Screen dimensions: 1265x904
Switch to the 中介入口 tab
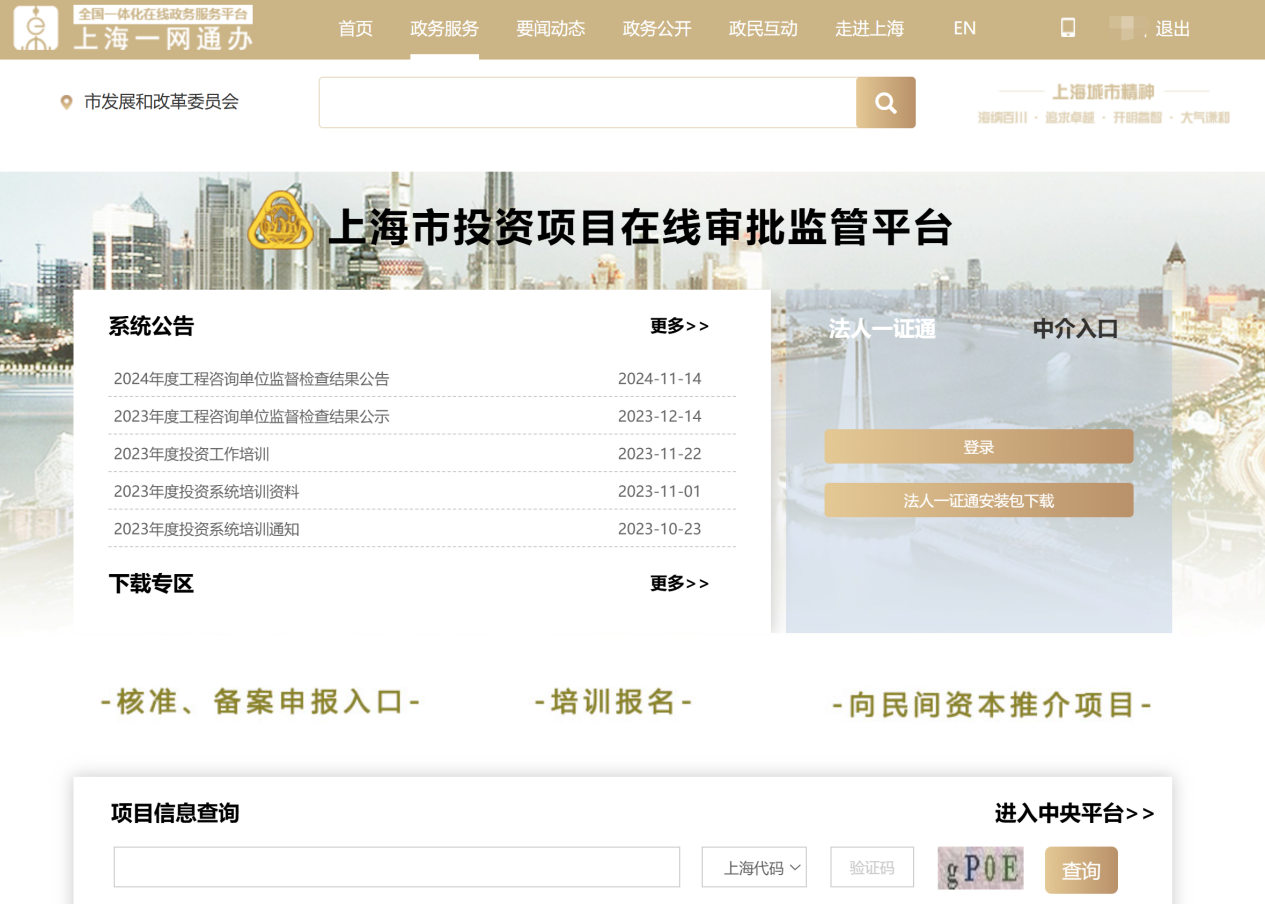(x=1075, y=329)
